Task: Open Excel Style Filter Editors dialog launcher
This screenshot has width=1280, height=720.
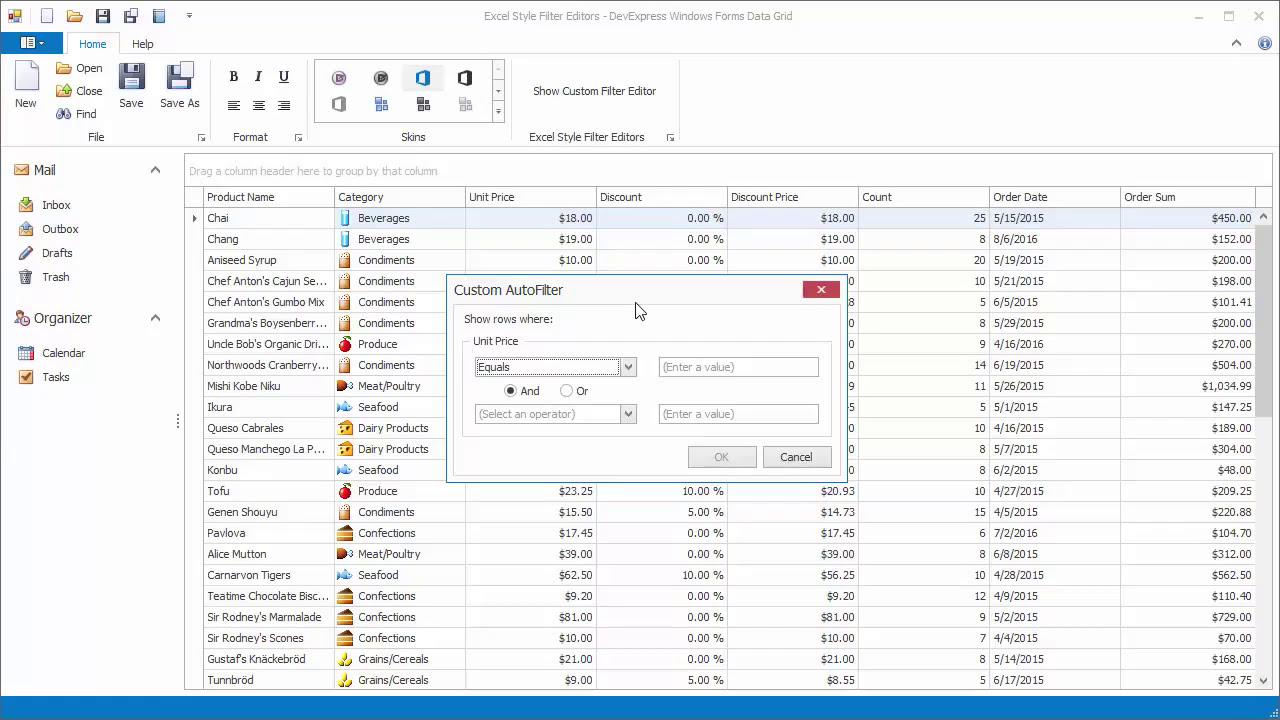Action: coord(670,138)
